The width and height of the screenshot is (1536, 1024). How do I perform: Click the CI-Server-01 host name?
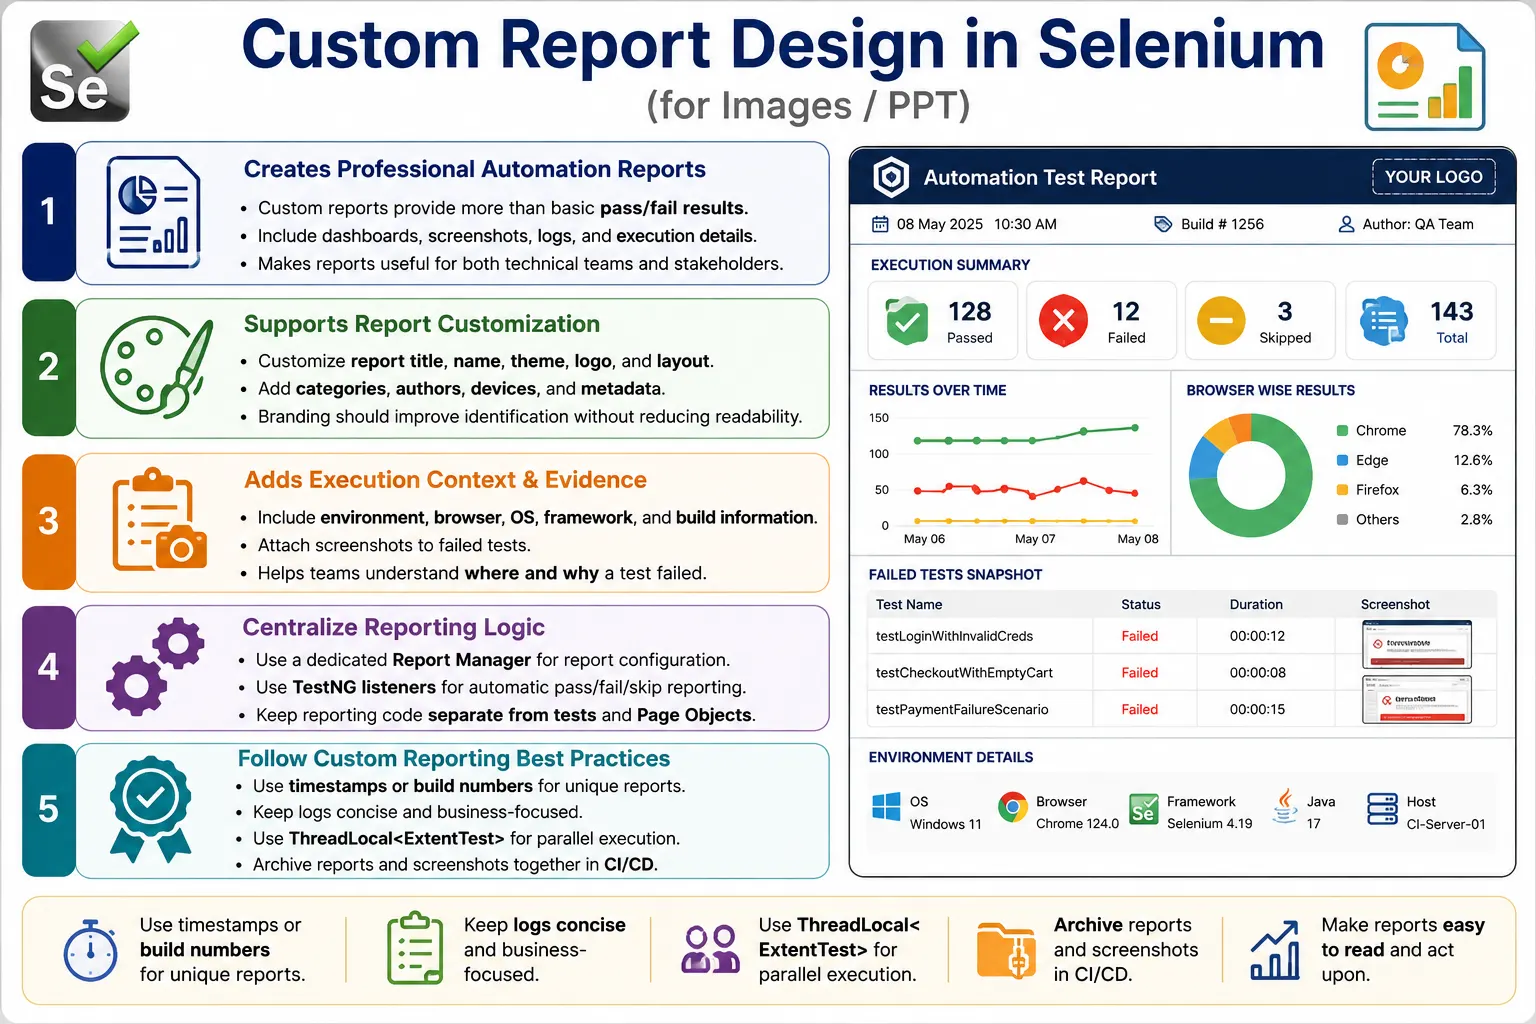pos(1446,825)
